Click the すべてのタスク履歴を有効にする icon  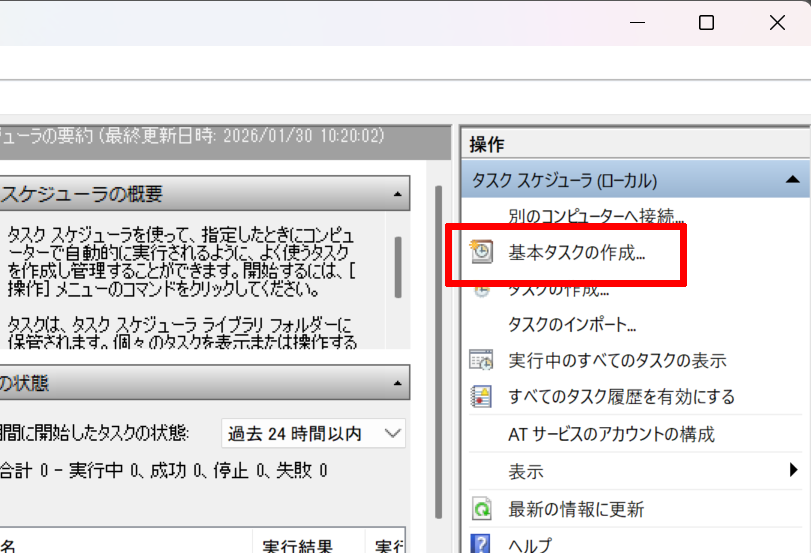pyautogui.click(x=481, y=397)
